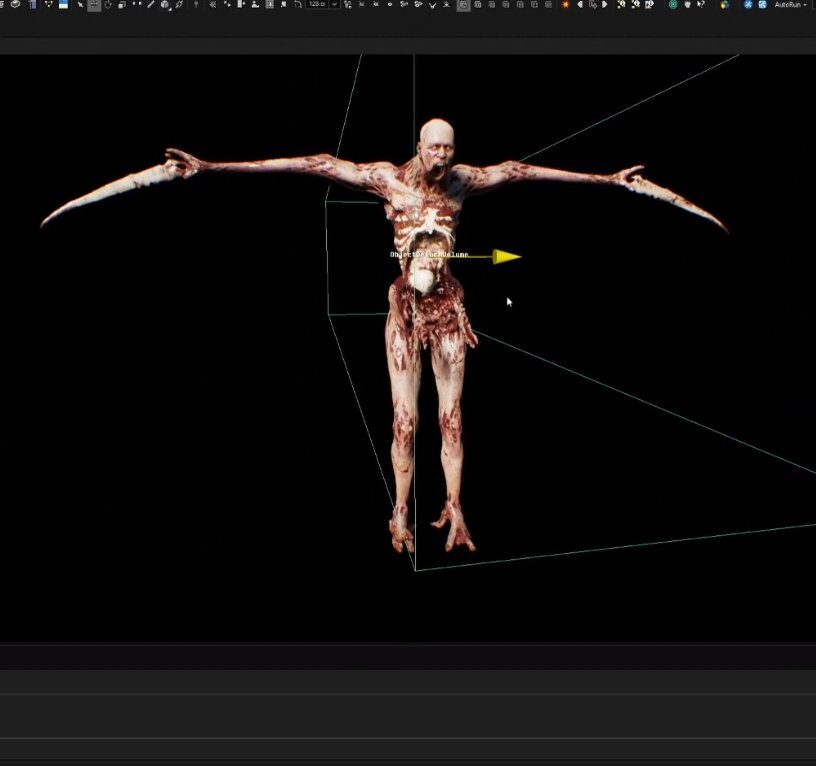
Task: Click the yellow arrow gizmo cone
Action: (x=507, y=257)
